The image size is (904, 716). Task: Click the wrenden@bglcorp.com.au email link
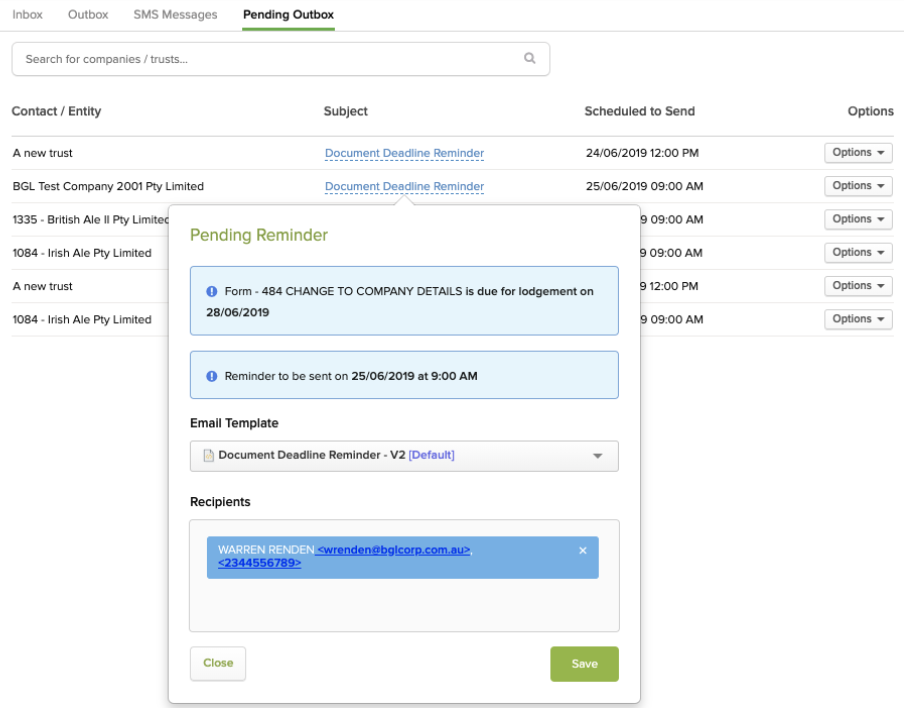(394, 550)
